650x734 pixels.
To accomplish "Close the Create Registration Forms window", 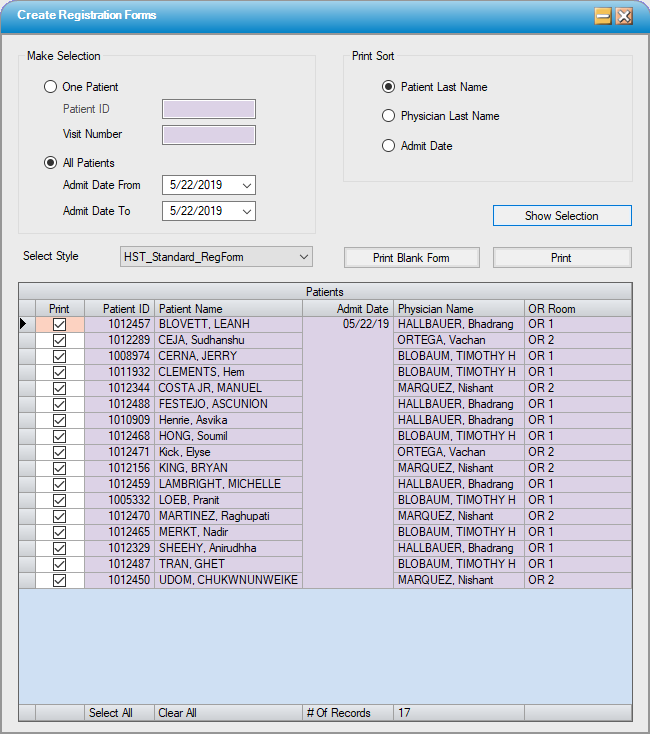I will pyautogui.click(x=624, y=16).
